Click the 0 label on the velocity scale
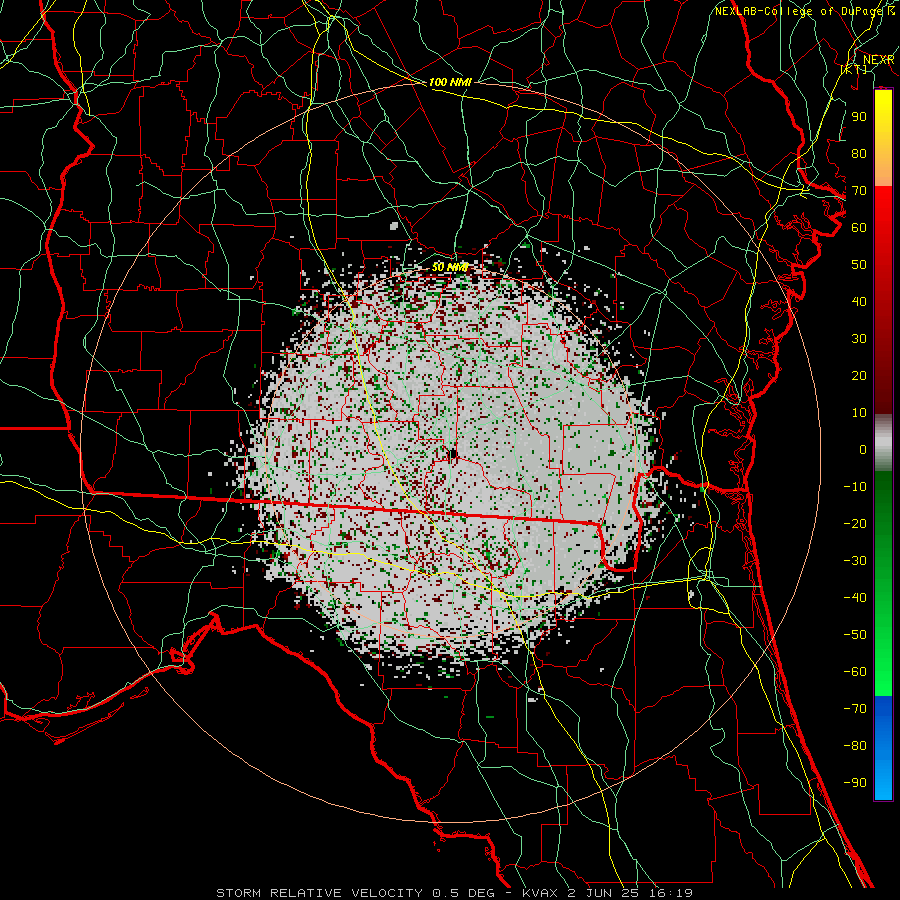The image size is (900, 900). [x=863, y=449]
